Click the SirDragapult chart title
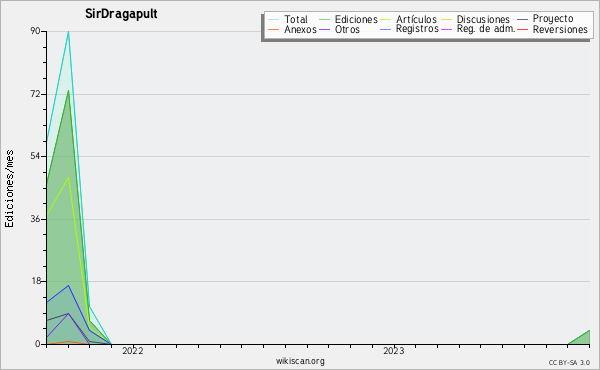Viewport: 600px width, 370px height. coord(121,14)
